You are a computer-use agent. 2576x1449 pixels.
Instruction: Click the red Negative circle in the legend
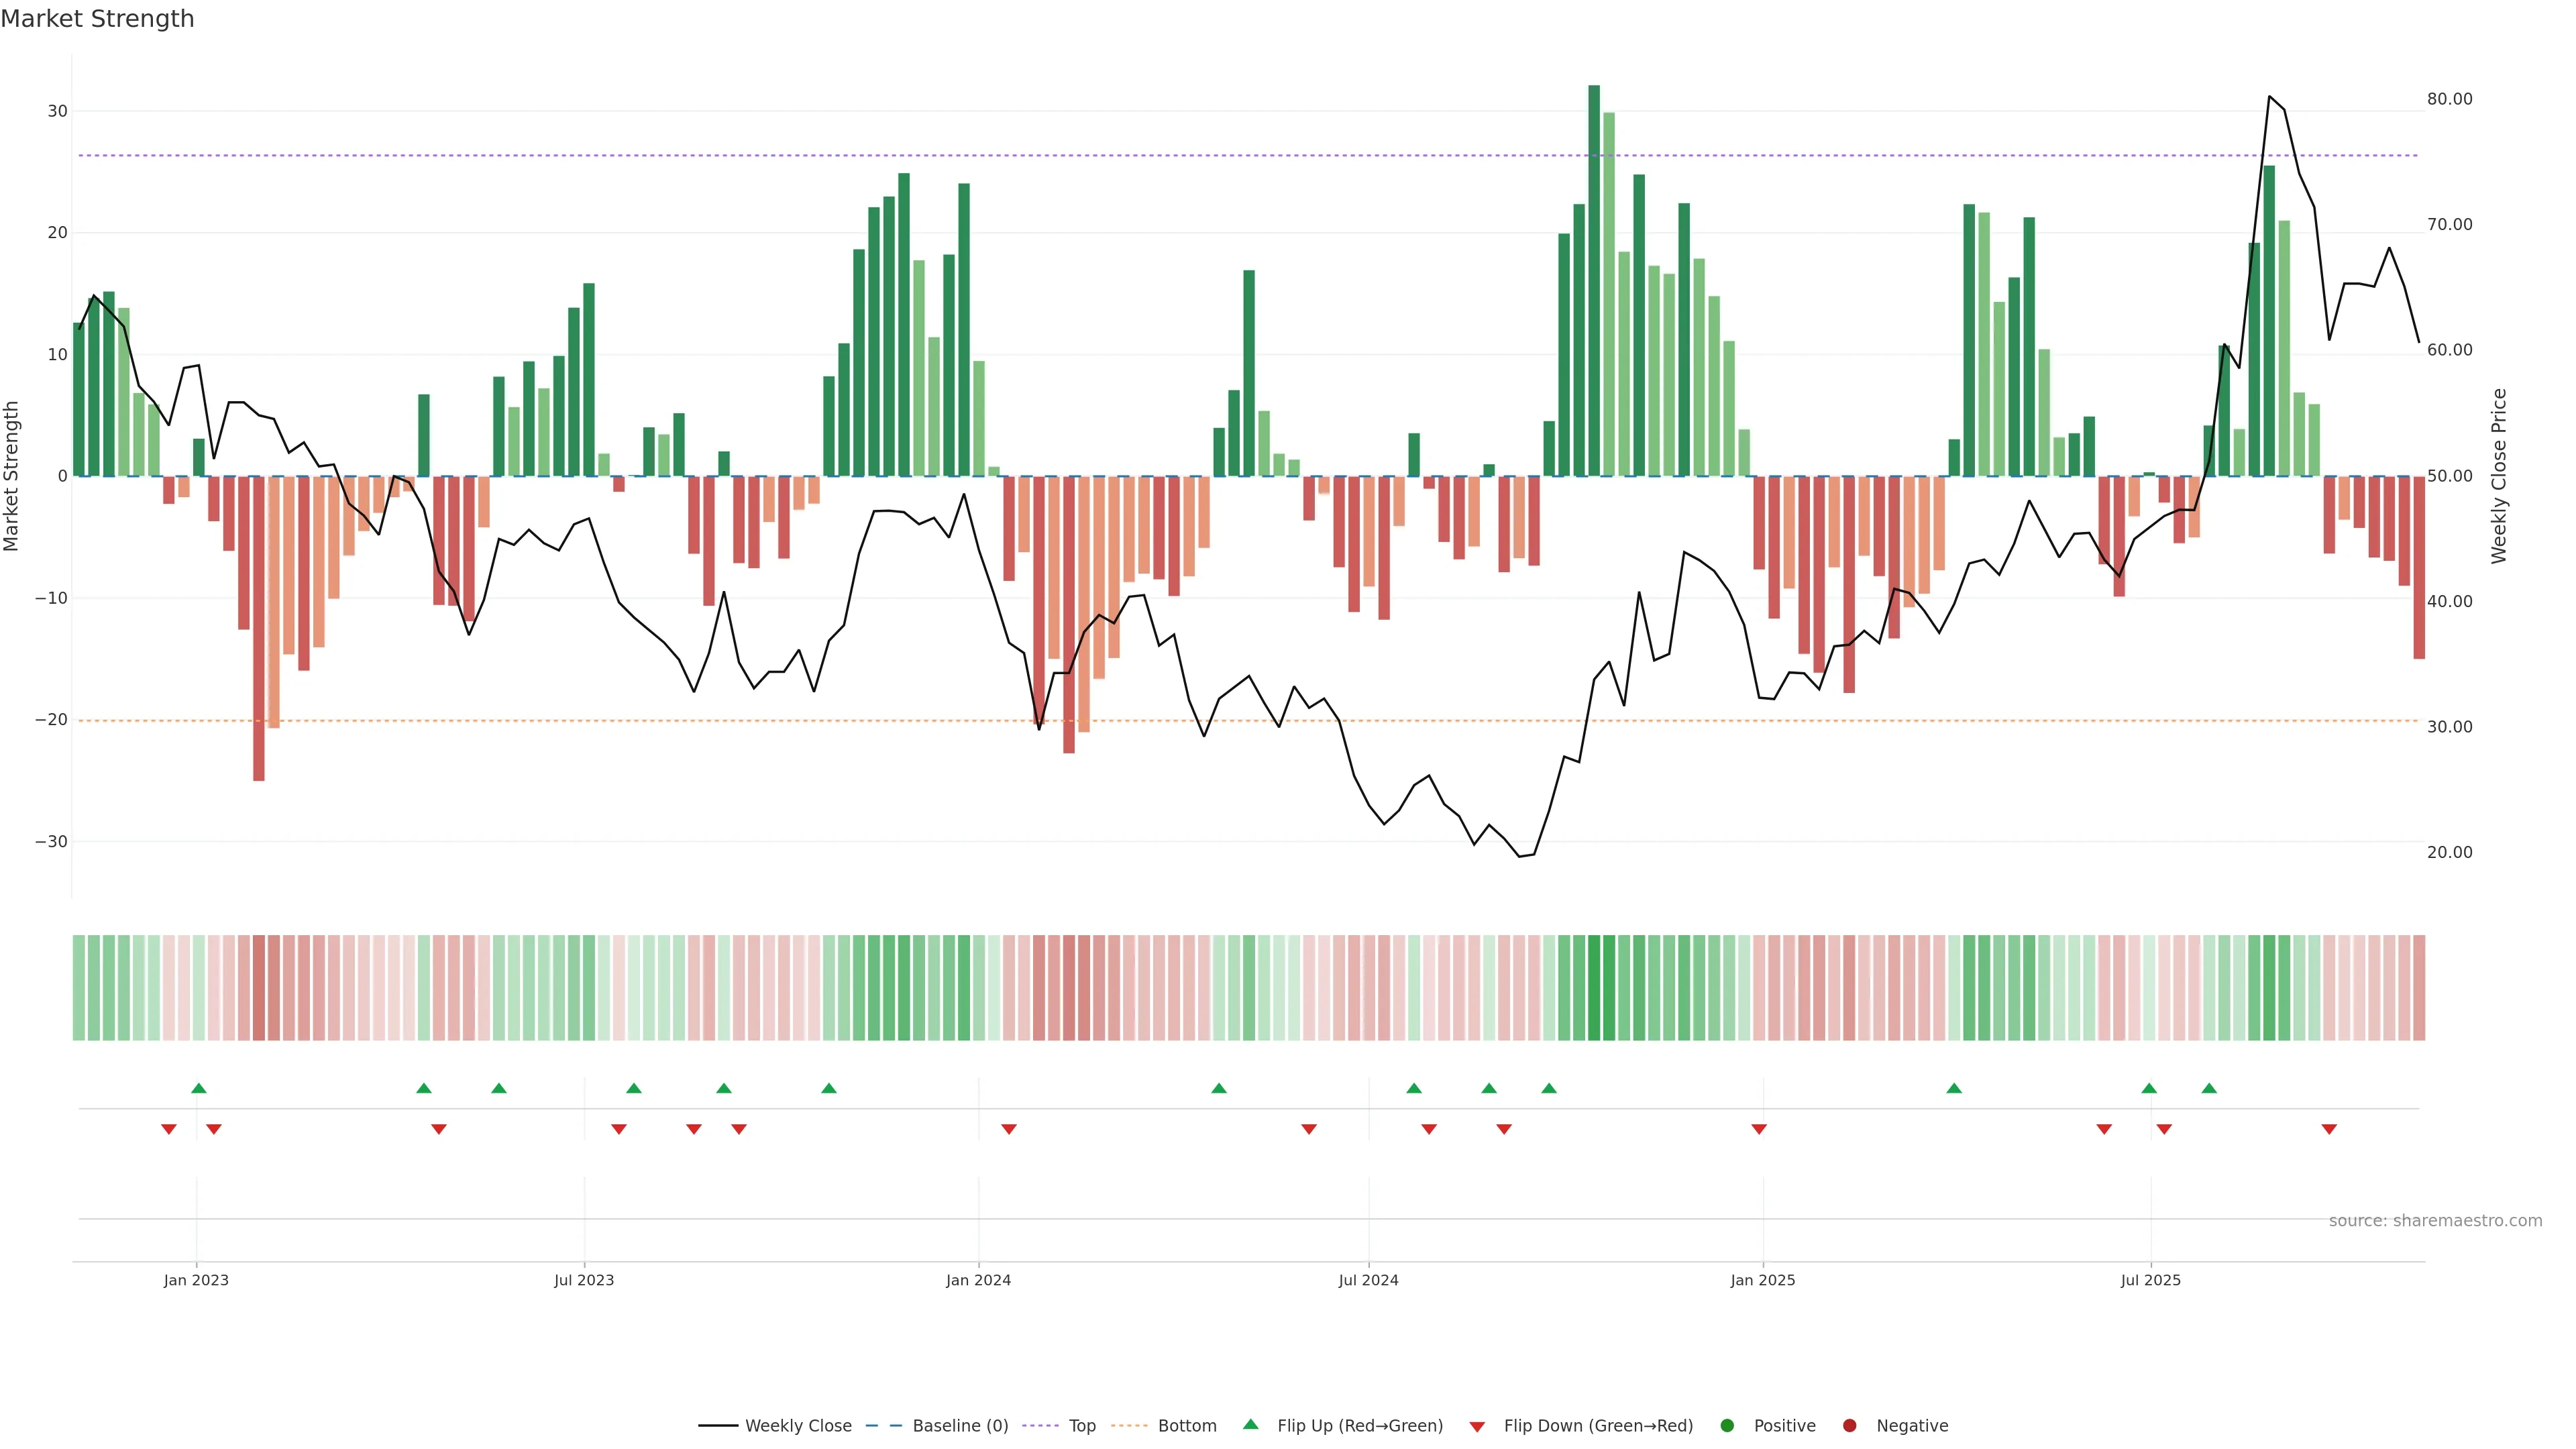tap(1849, 1425)
